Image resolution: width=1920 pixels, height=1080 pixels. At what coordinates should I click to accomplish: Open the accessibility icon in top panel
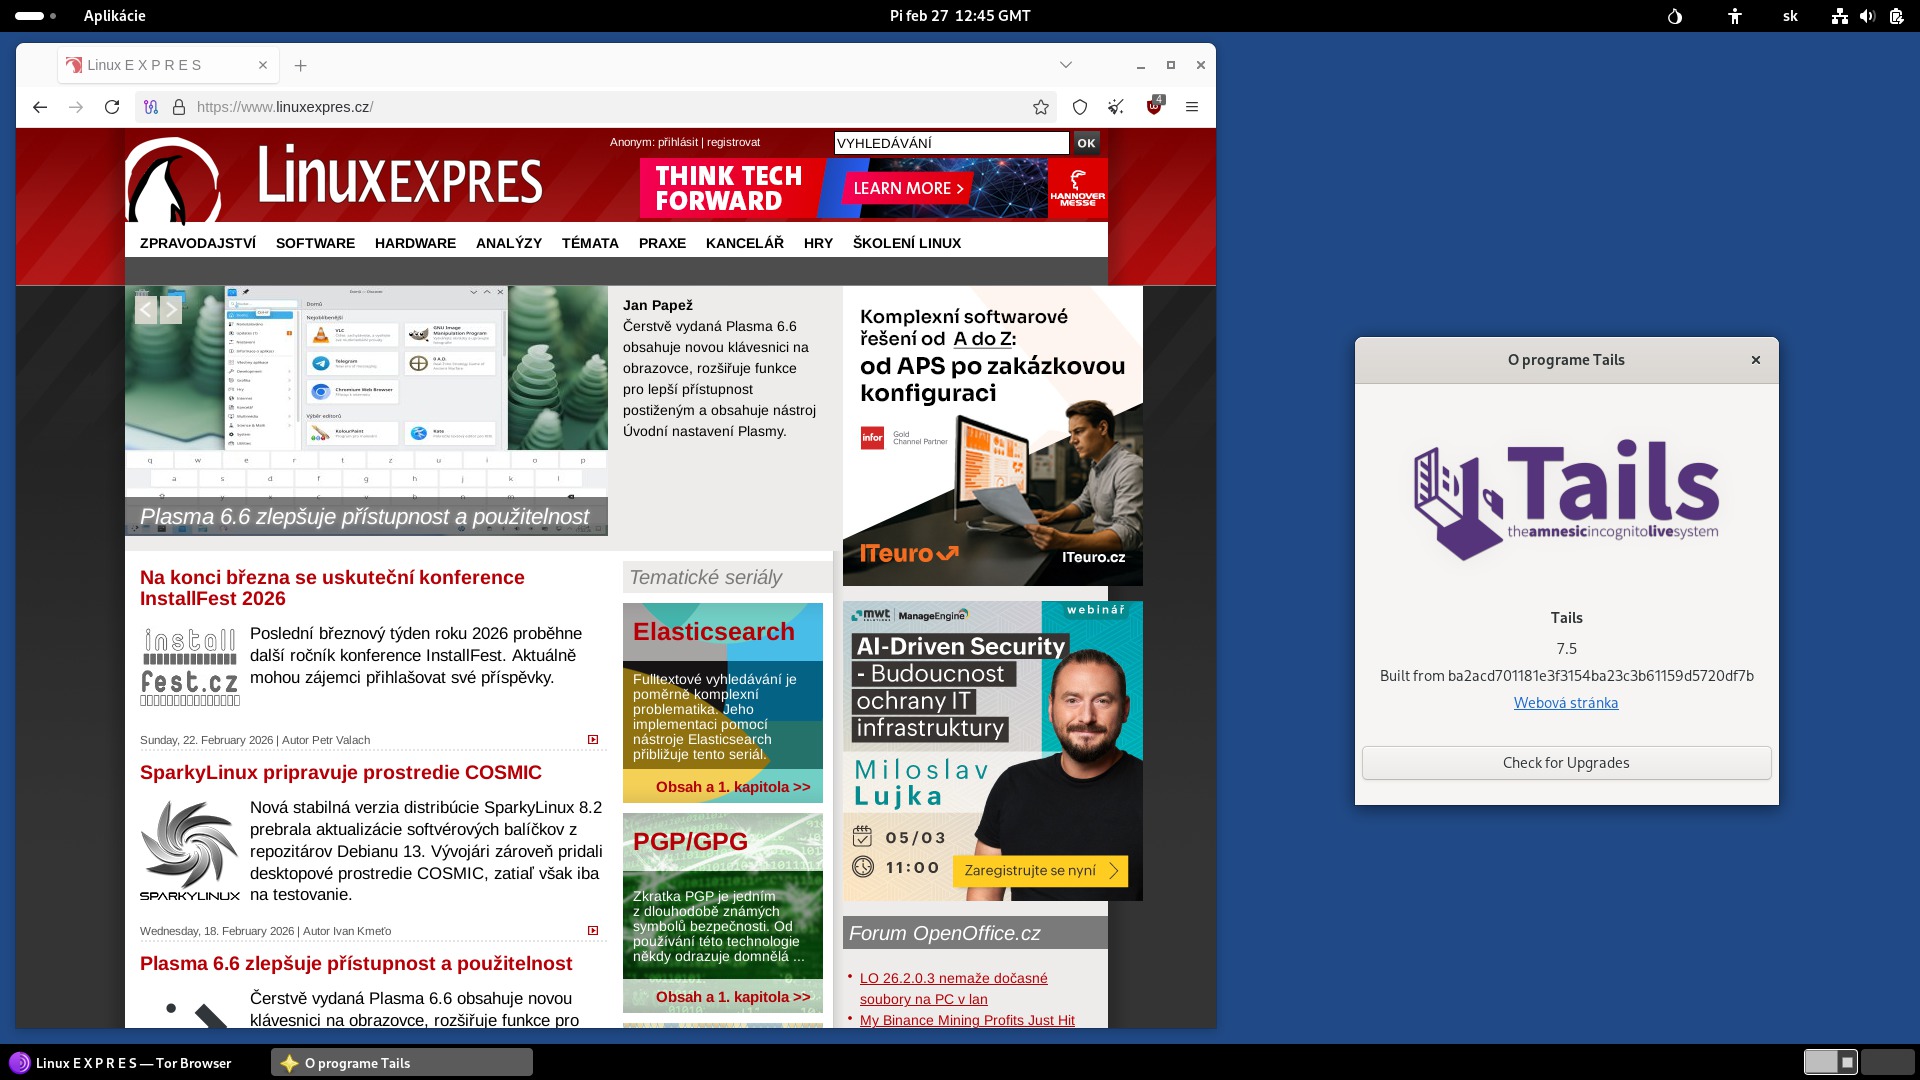pos(1735,16)
